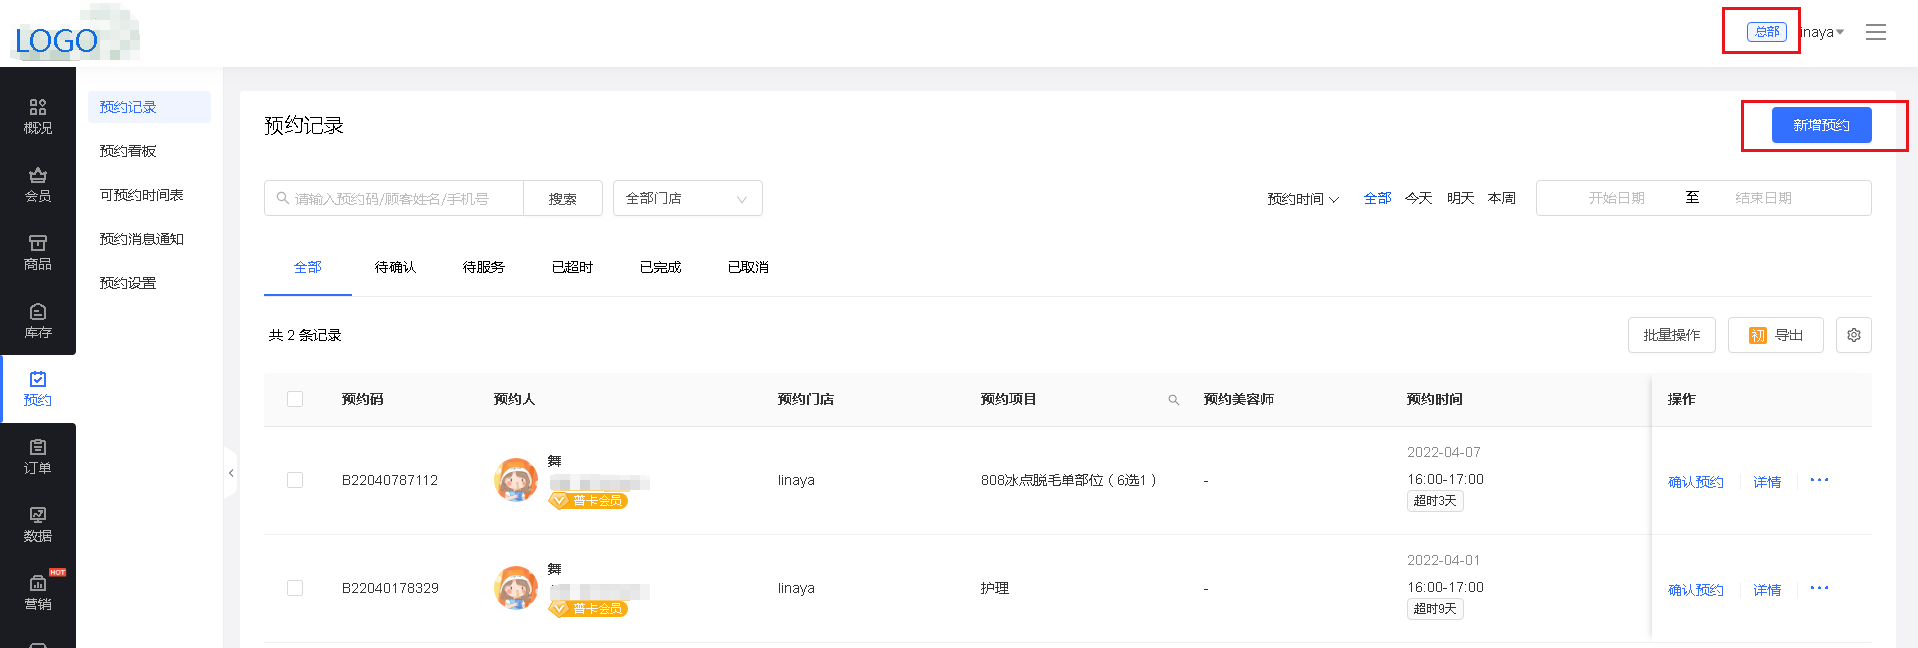Open the 库存 inventory sidebar icon

coord(38,321)
